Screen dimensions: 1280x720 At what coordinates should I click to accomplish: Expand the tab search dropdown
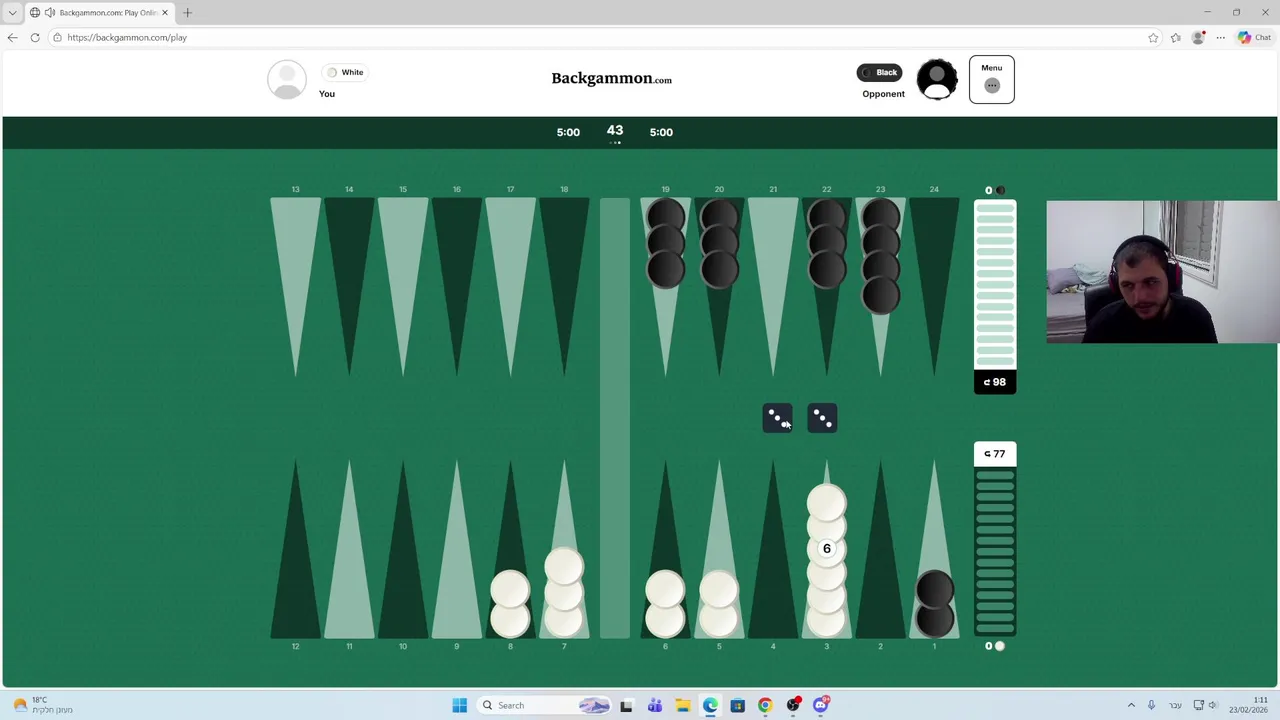[12, 13]
